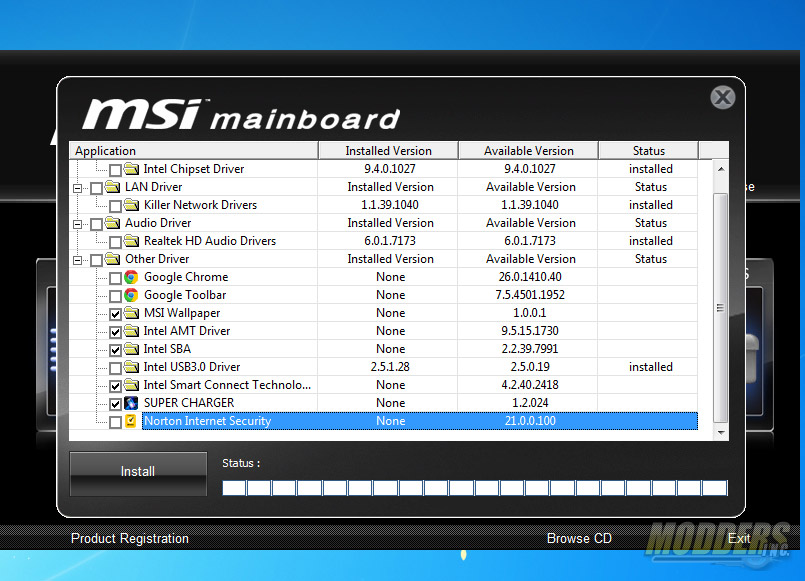Image resolution: width=805 pixels, height=581 pixels.
Task: Click the Audio Driver folder icon
Action: click(113, 222)
